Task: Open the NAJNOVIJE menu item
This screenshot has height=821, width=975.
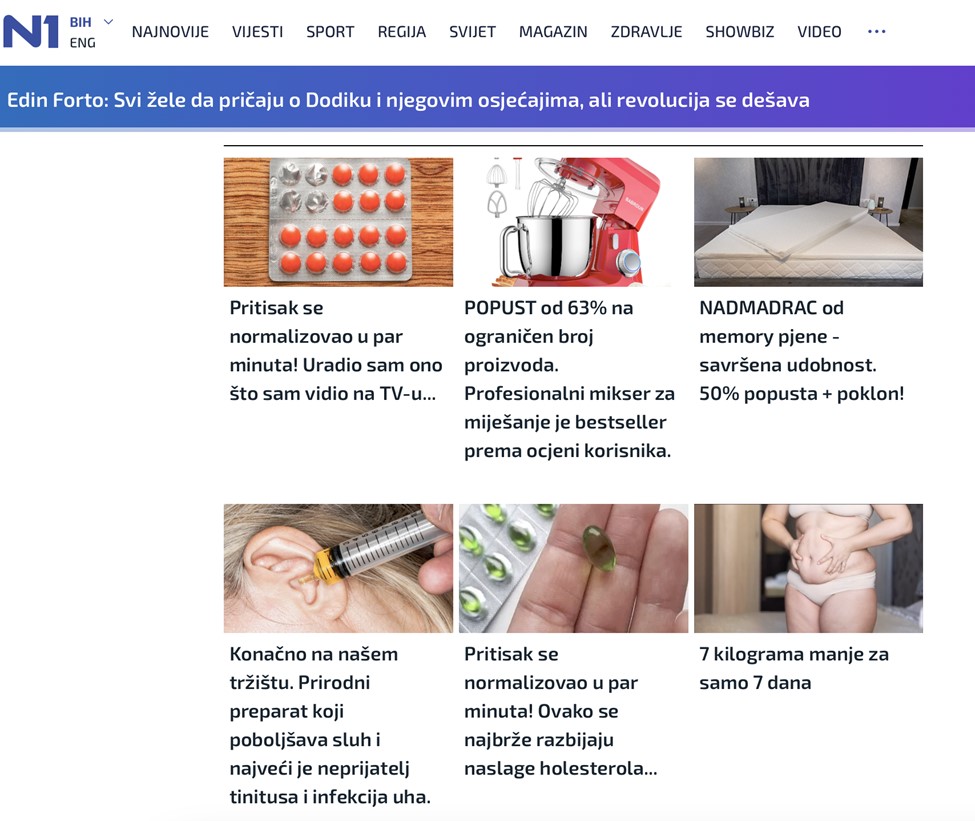Action: pyautogui.click(x=170, y=32)
